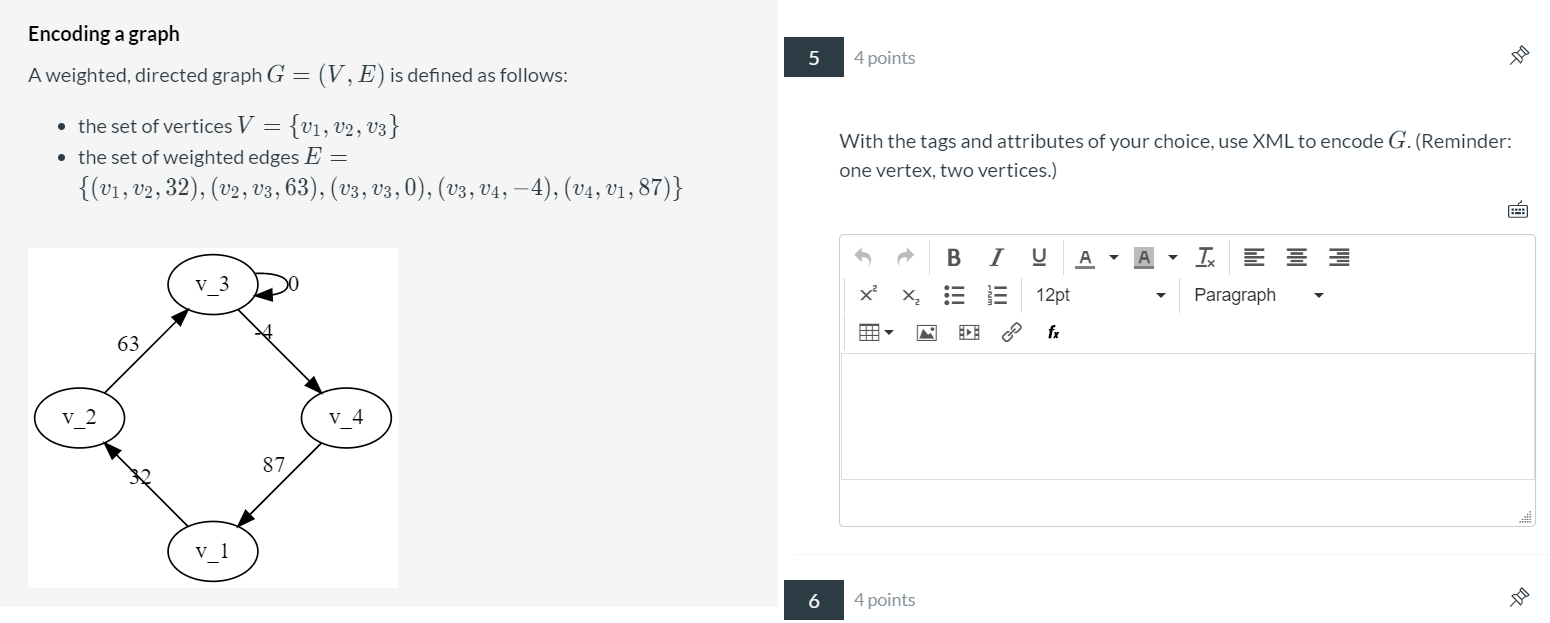Open the math equation (fx) editor
Screen dimensions: 1550x623
click(1052, 332)
